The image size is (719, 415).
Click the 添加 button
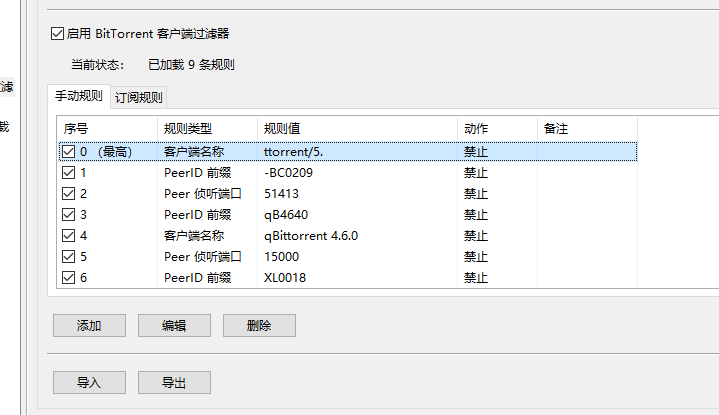point(89,326)
